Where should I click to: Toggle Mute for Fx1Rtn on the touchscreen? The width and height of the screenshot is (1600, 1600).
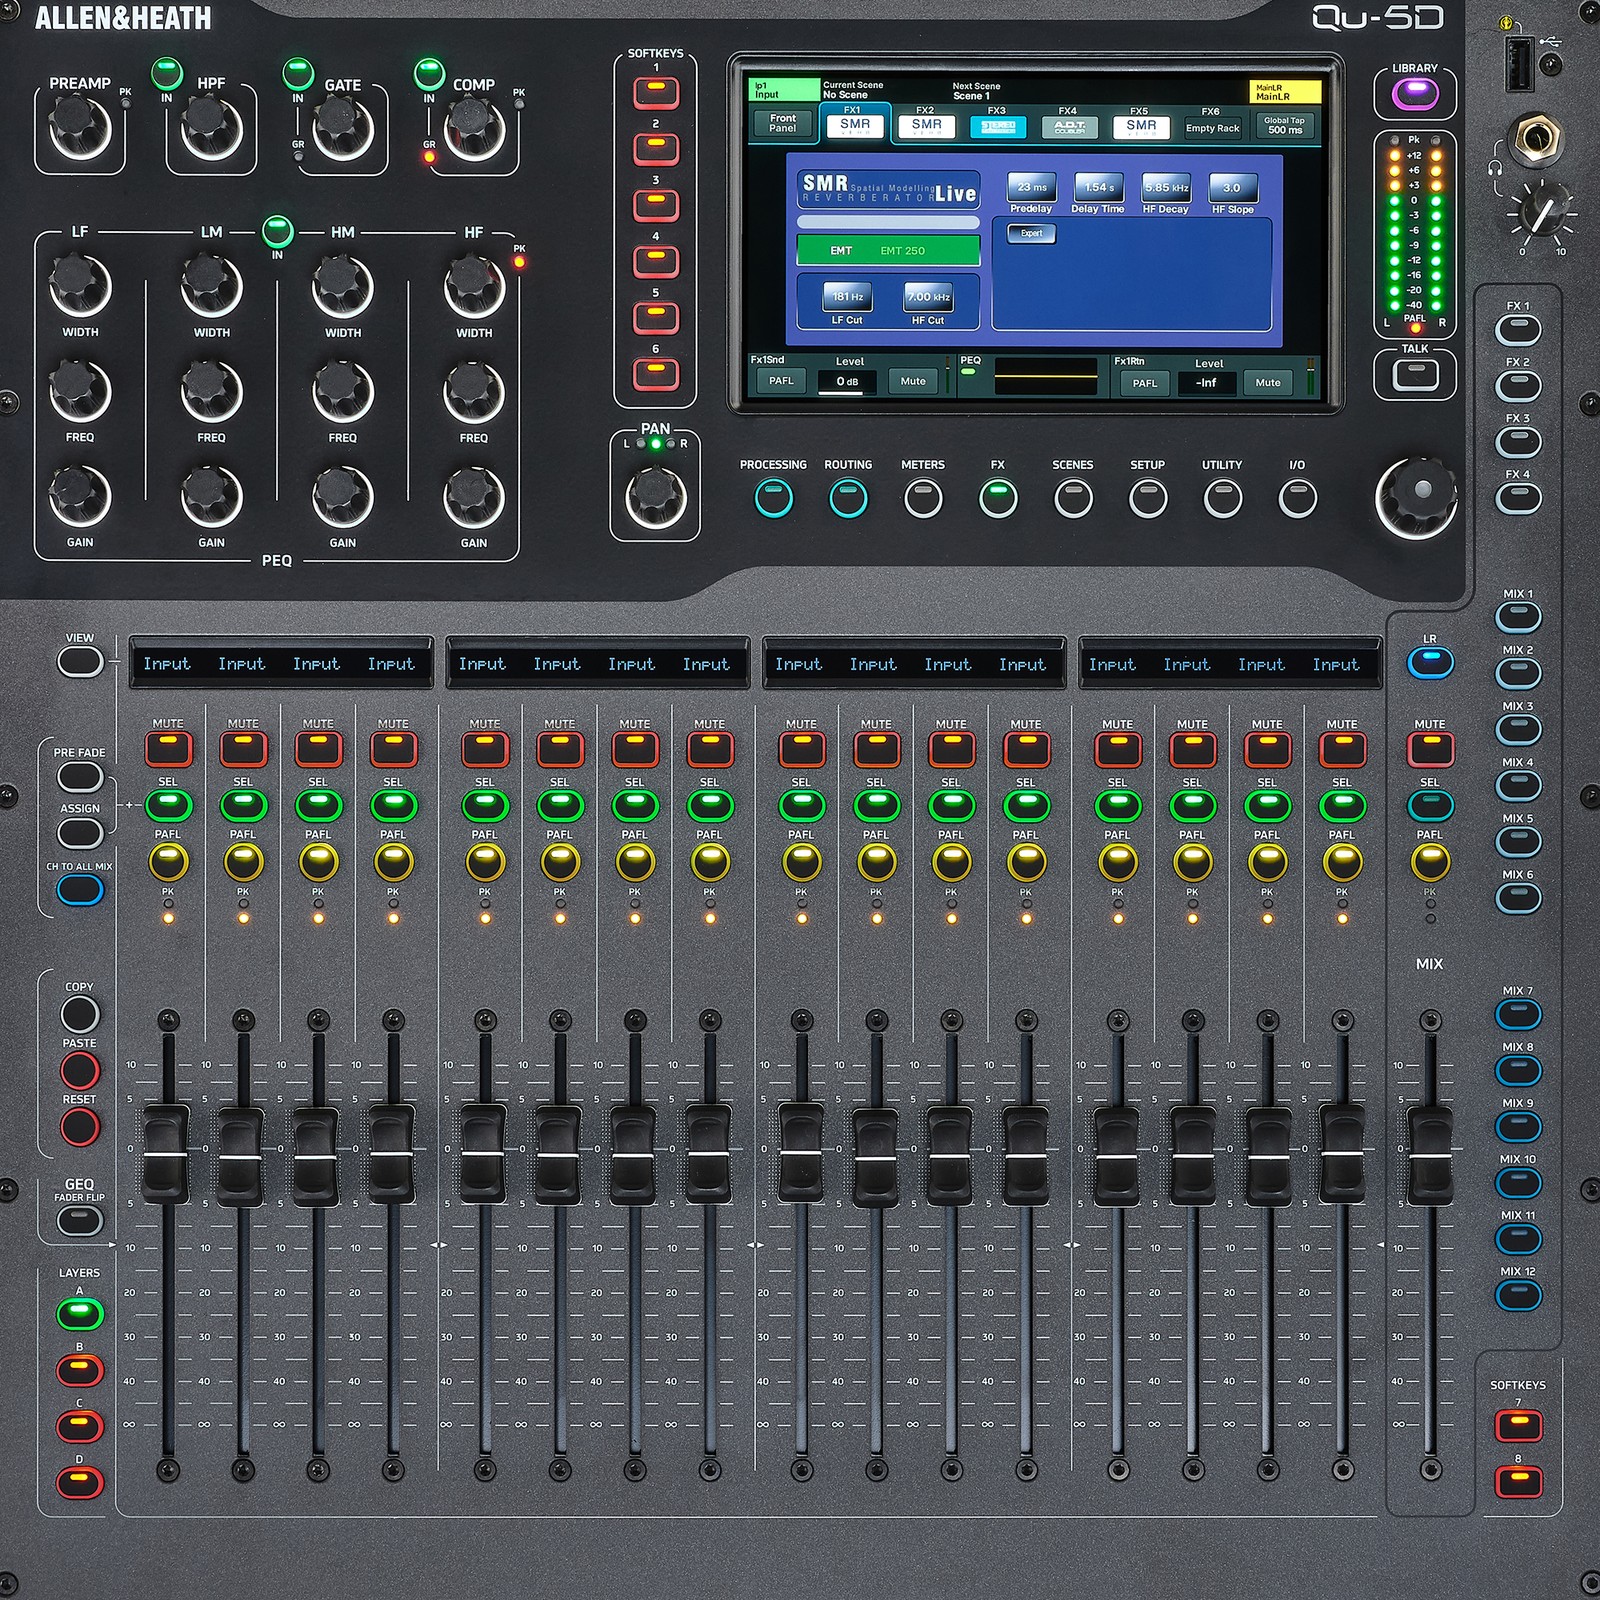pos(1267,382)
